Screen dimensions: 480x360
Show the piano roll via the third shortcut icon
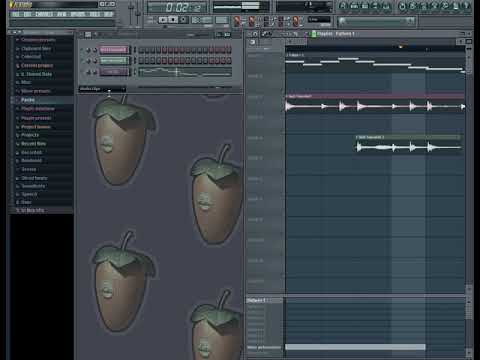click(365, 6)
